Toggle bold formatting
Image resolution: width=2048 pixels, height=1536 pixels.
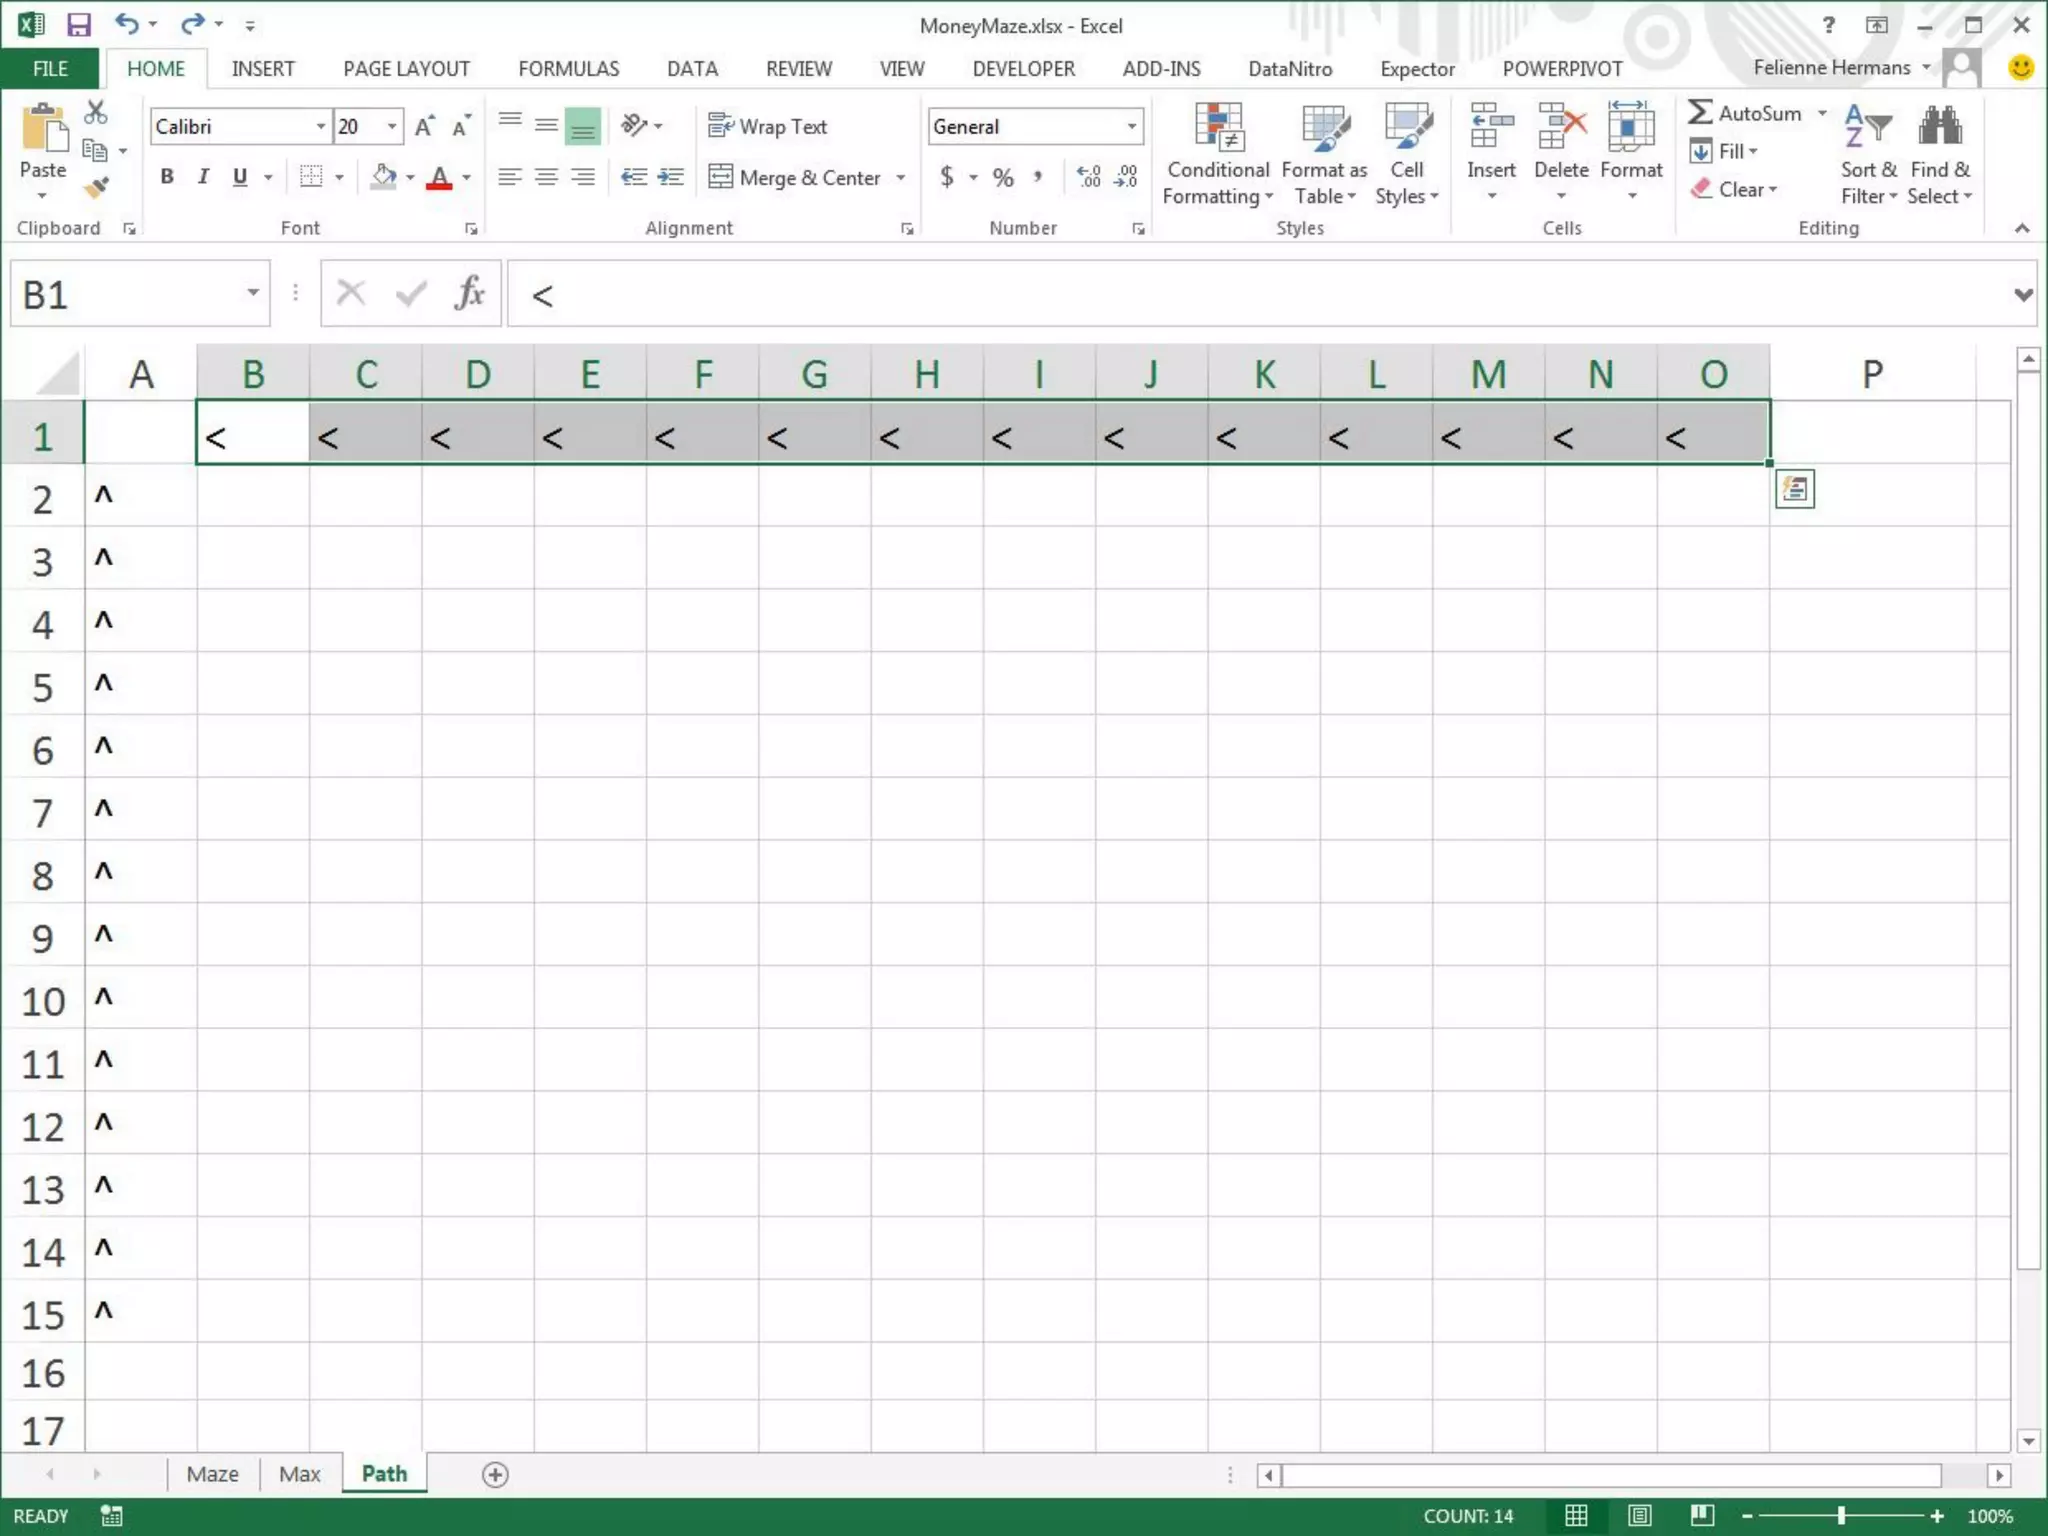167,177
